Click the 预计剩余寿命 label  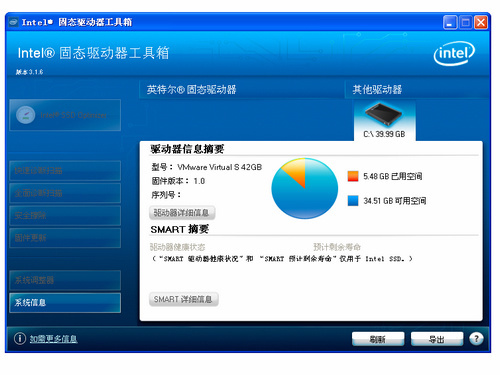[x=337, y=247]
